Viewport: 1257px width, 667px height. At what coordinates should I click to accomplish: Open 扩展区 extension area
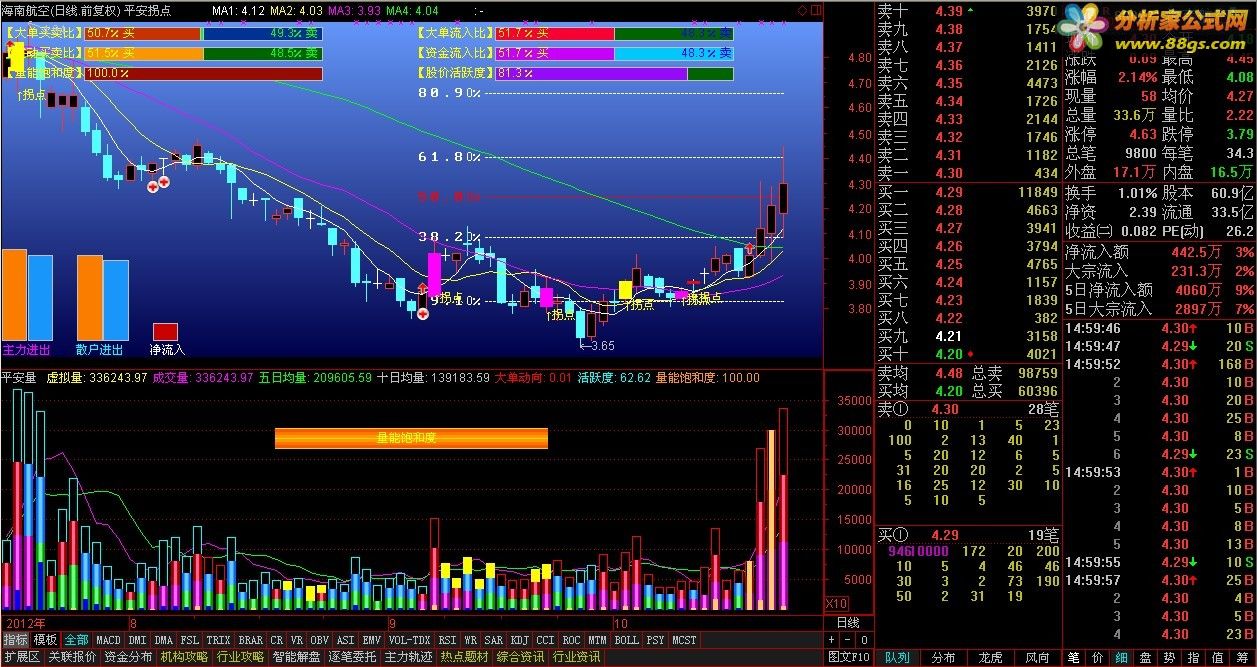[21, 658]
